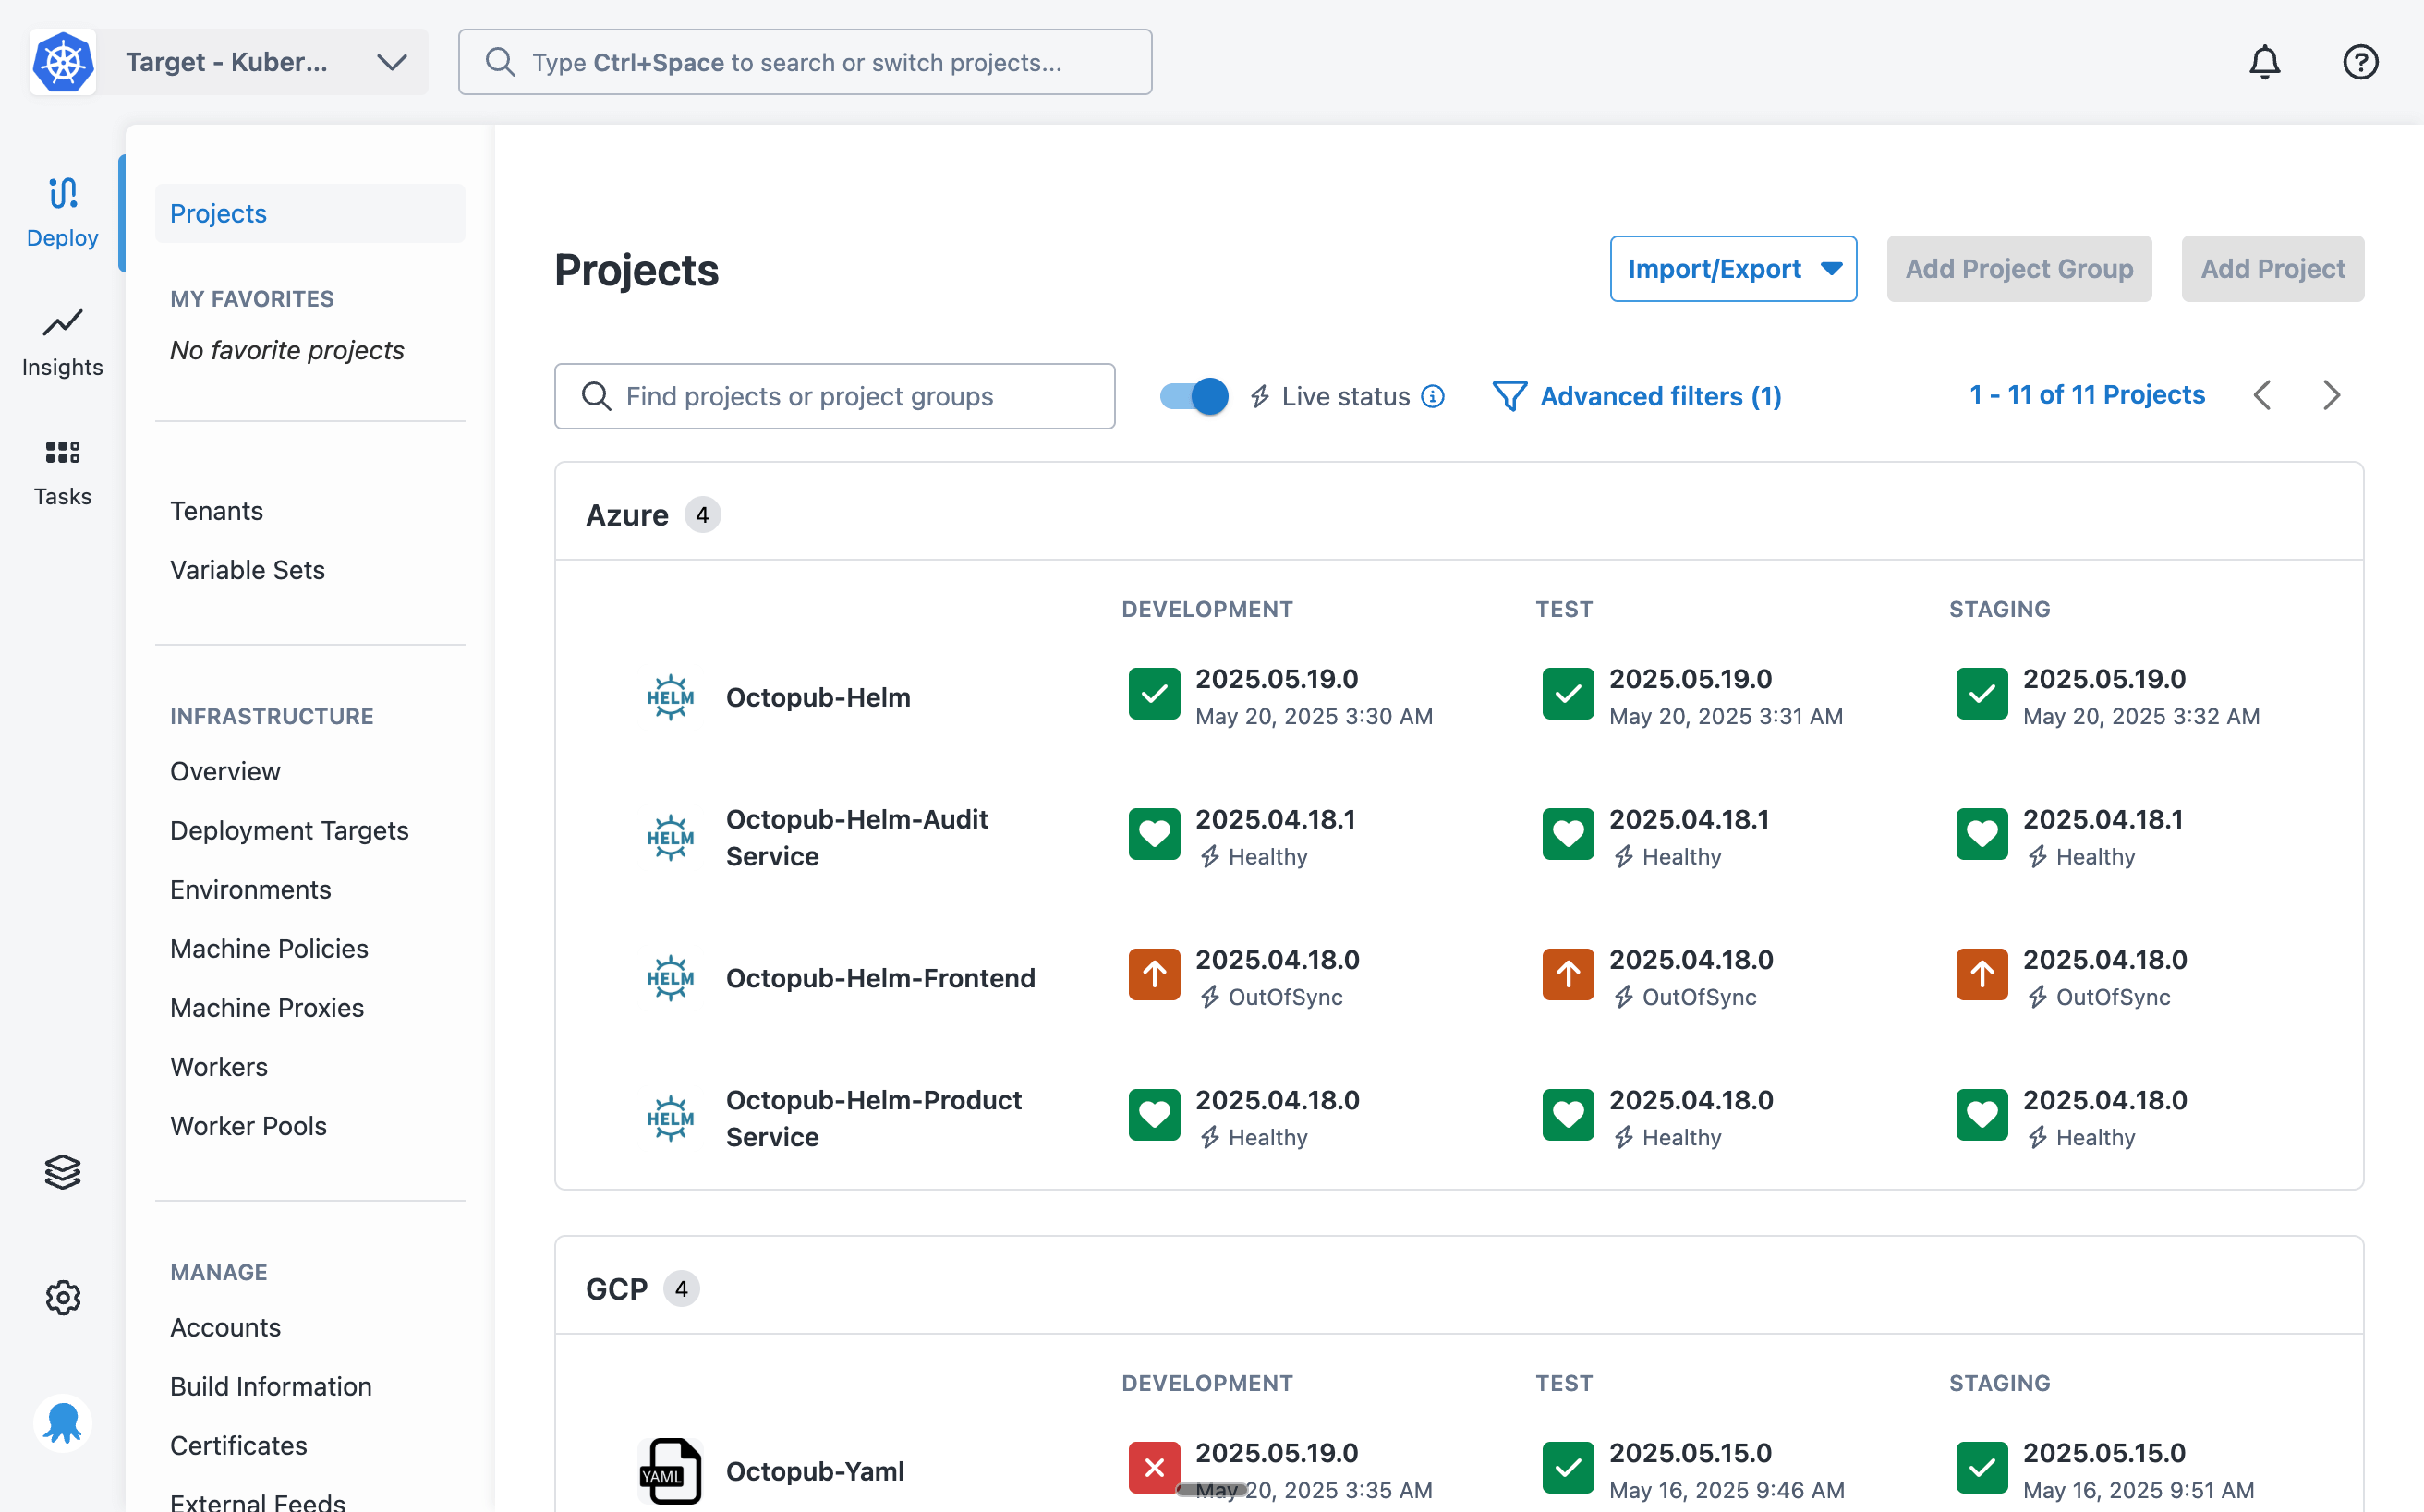The image size is (2424, 1512).
Task: Click the octopus icon at the bottom sidebar
Action: click(62, 1422)
